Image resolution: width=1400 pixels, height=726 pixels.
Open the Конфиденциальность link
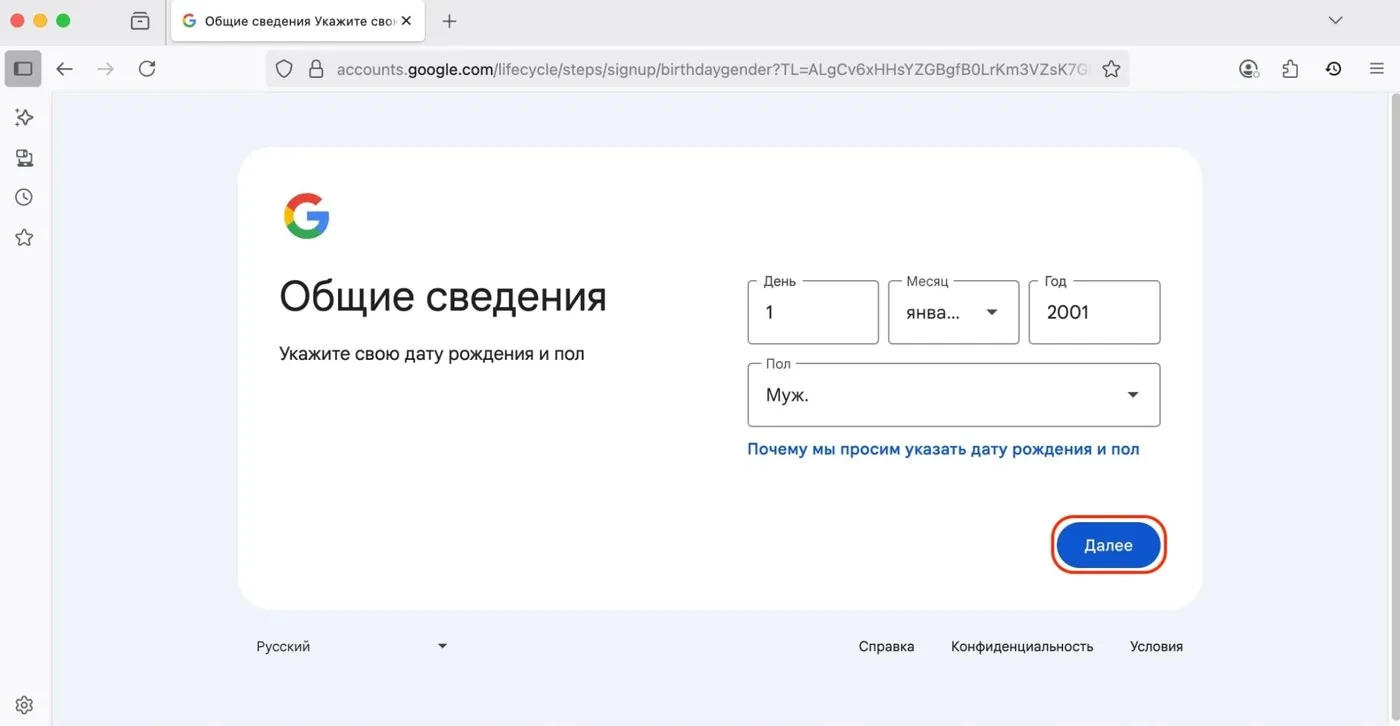[x=1022, y=646]
